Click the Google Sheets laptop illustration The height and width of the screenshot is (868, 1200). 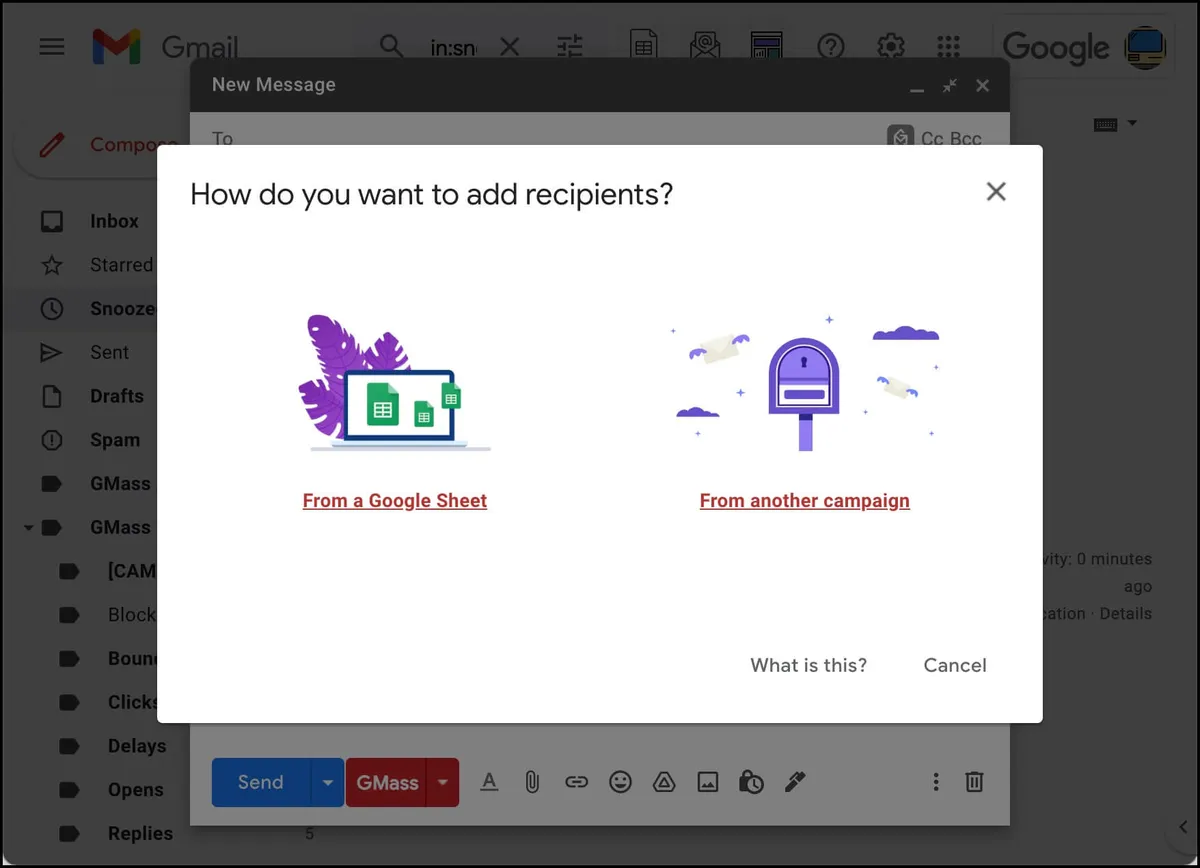coord(395,384)
